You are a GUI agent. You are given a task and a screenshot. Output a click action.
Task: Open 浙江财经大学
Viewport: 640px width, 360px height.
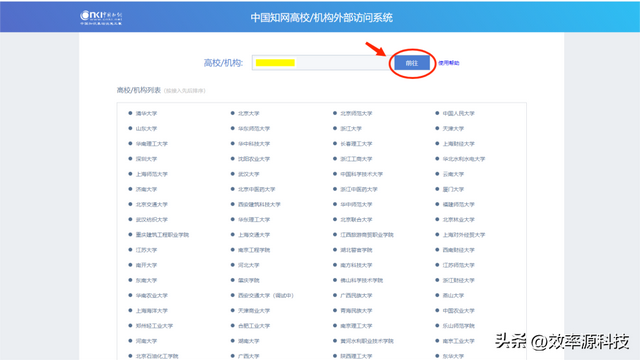tap(459, 280)
